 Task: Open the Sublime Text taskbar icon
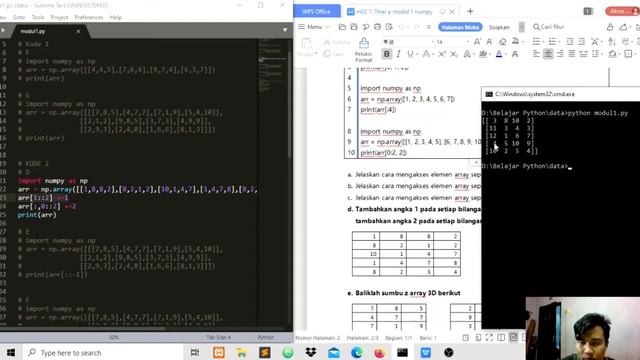pos(264,352)
